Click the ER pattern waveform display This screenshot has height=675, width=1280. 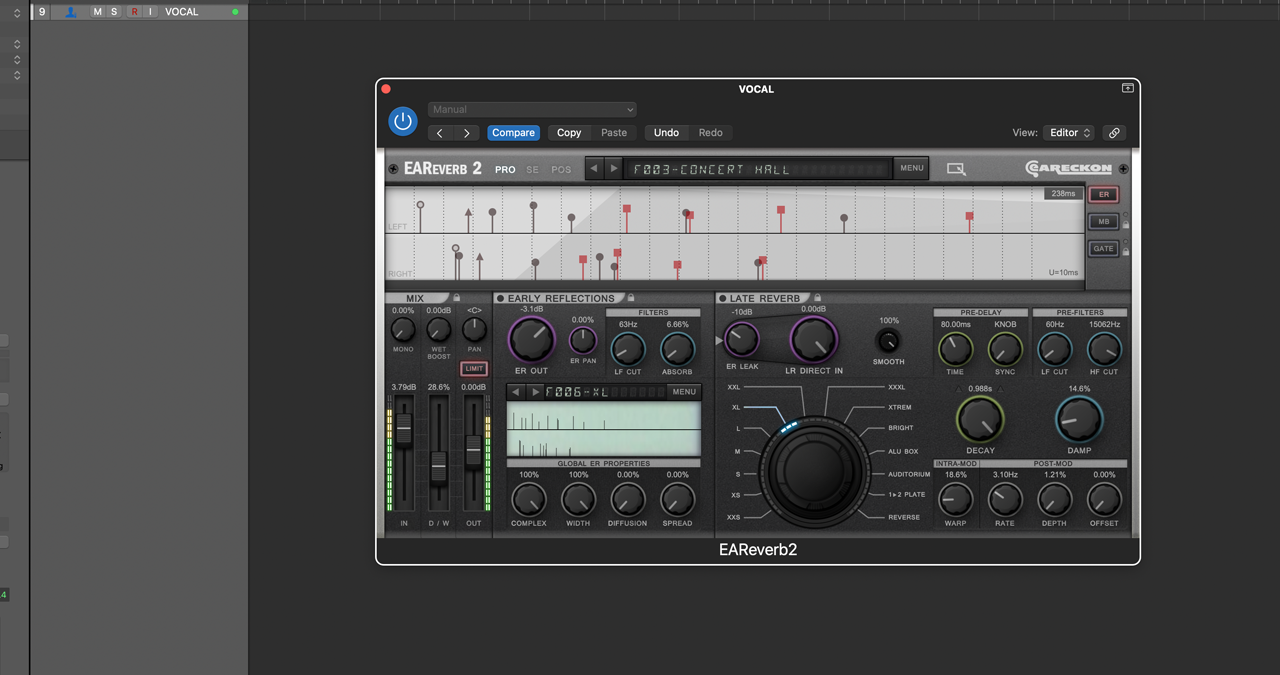click(604, 430)
